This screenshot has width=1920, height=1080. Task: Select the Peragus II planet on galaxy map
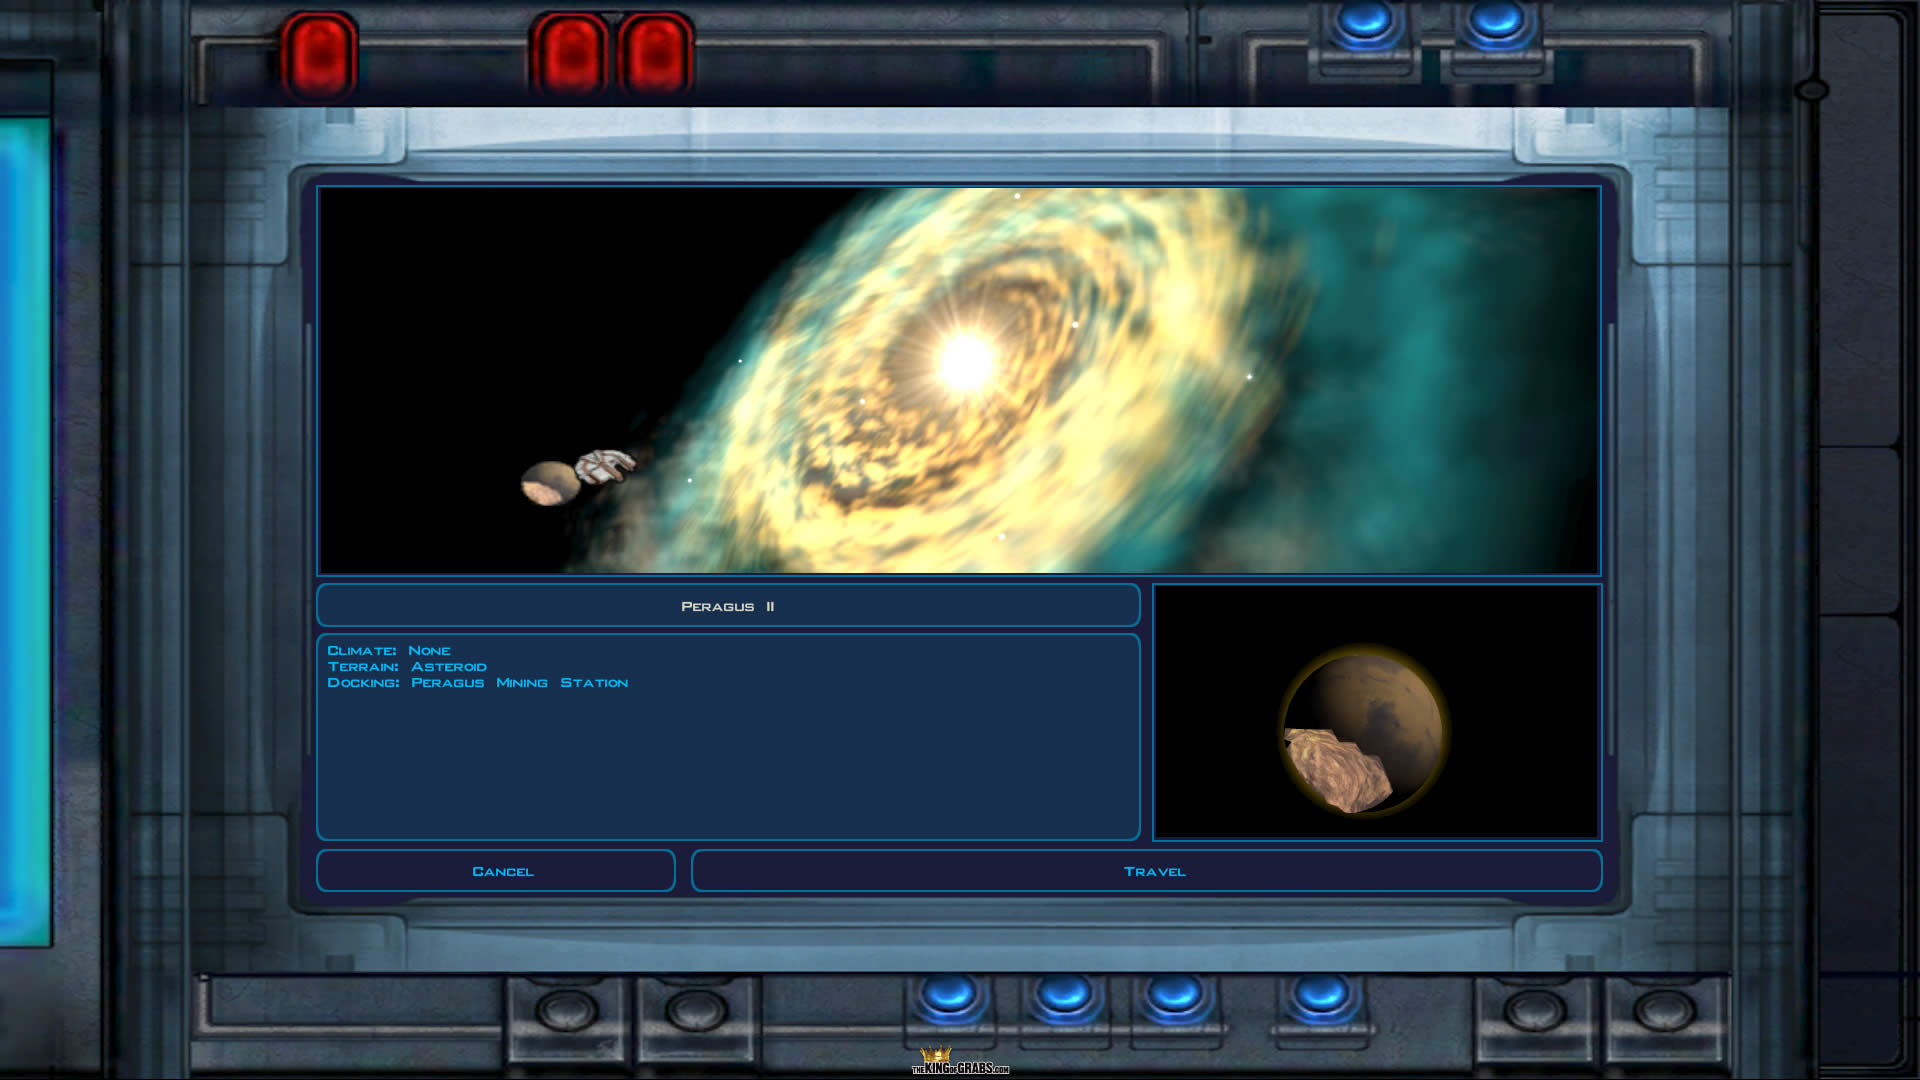[x=549, y=484]
